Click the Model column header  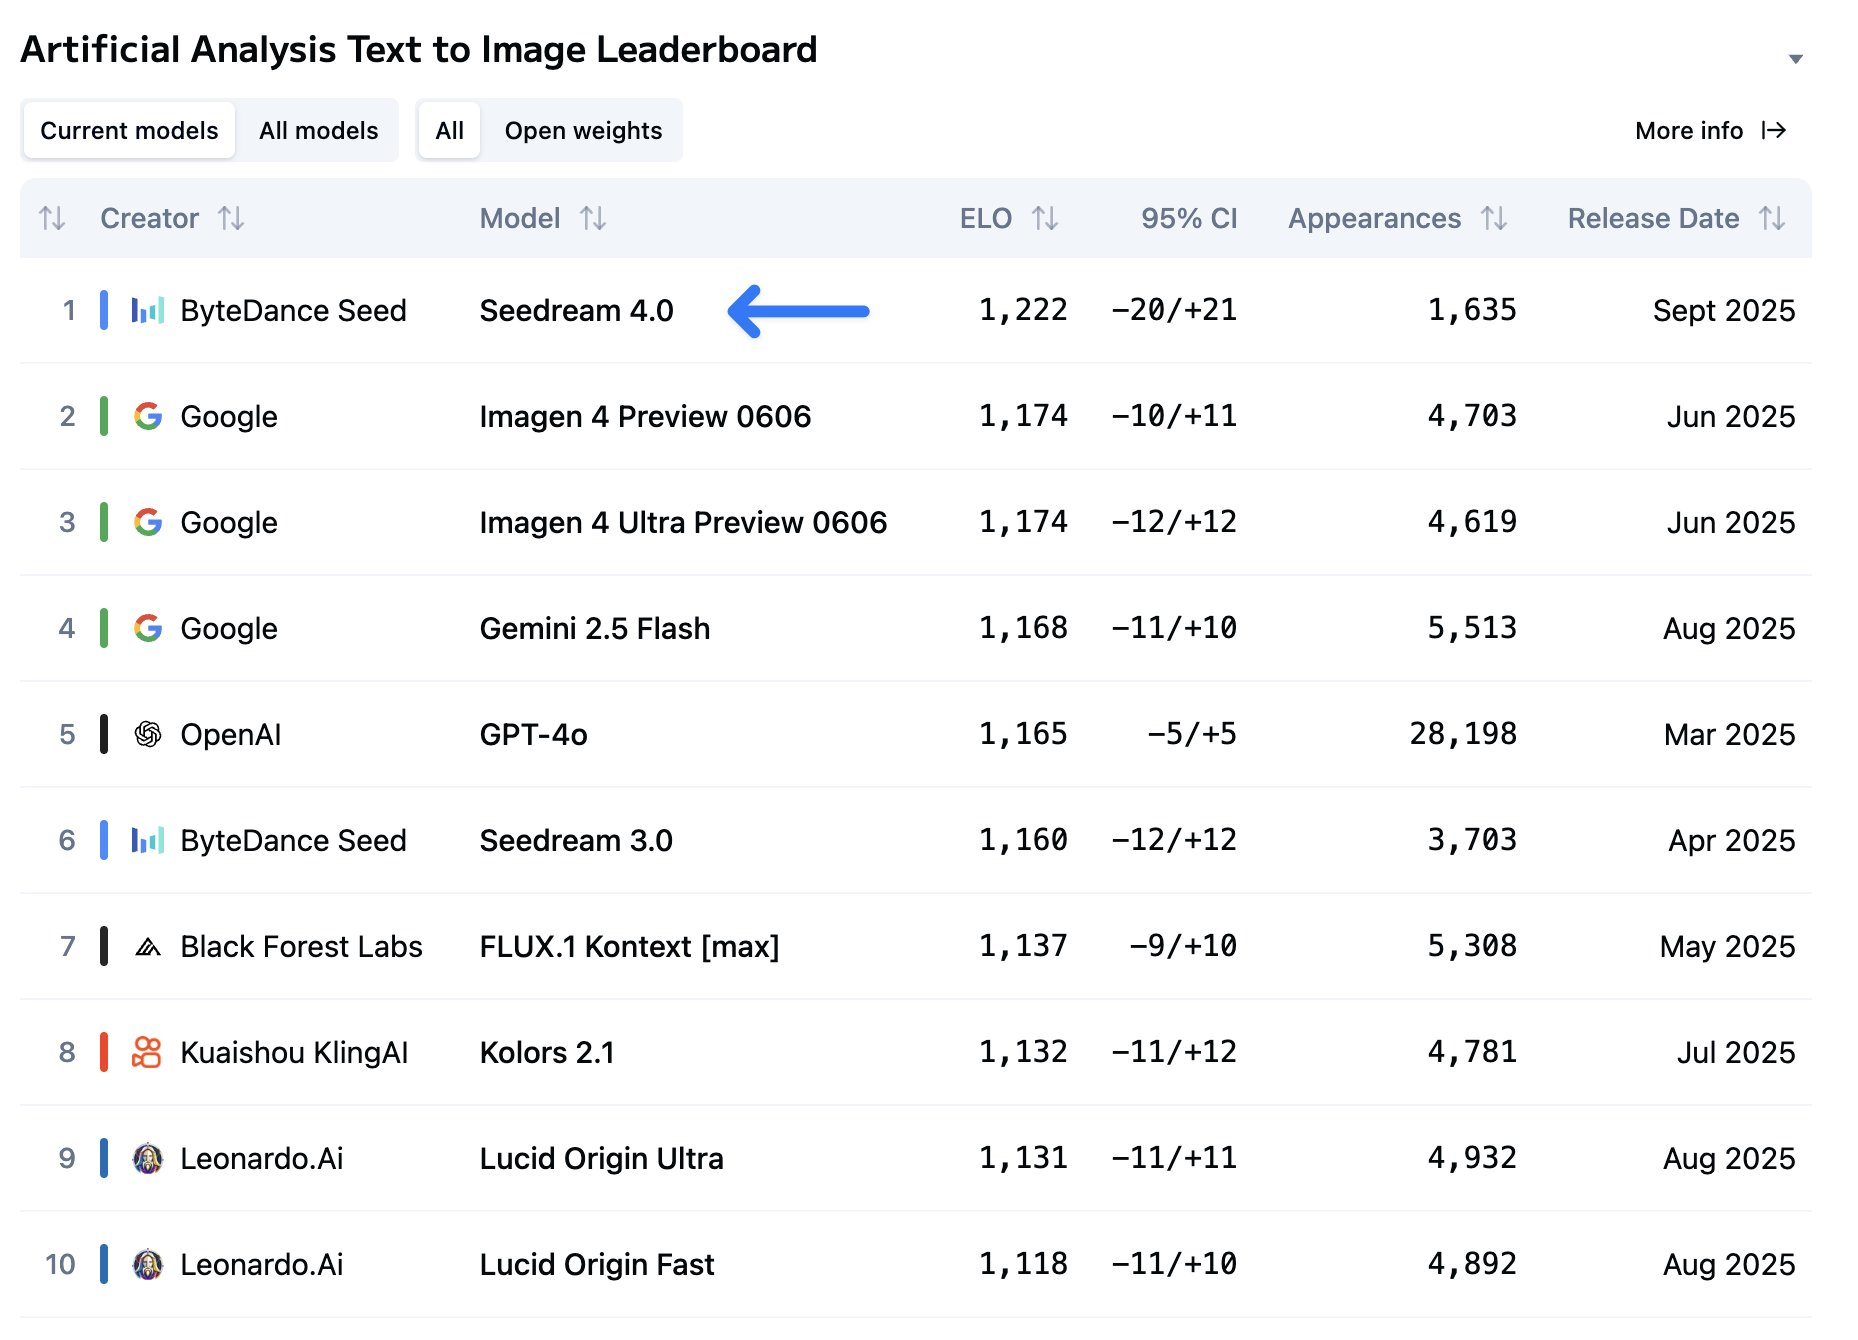tap(520, 218)
